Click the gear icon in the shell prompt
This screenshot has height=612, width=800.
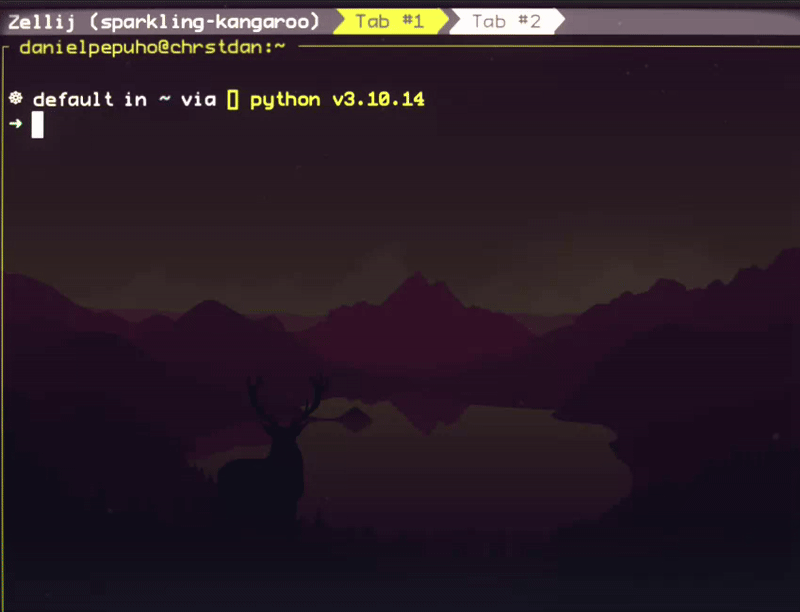click(14, 99)
